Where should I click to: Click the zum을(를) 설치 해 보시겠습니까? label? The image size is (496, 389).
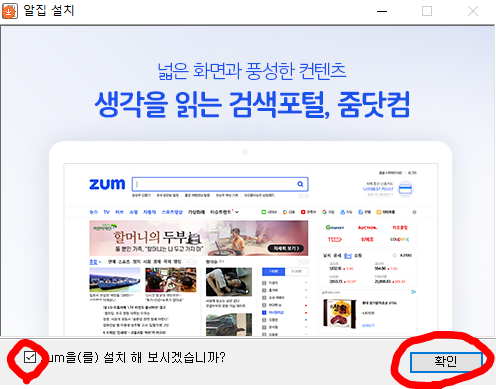[133, 358]
